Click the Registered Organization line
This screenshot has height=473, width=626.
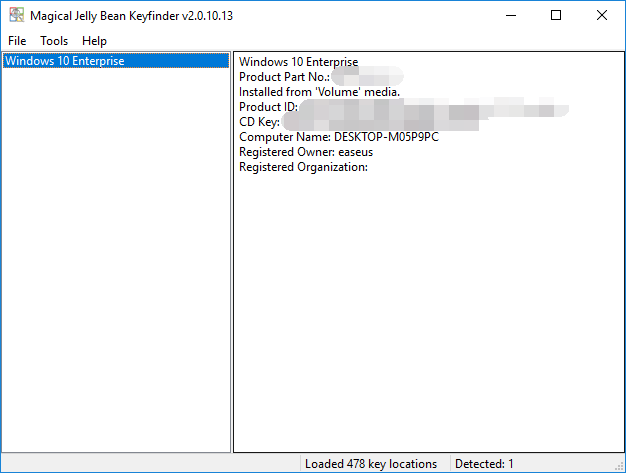point(303,167)
